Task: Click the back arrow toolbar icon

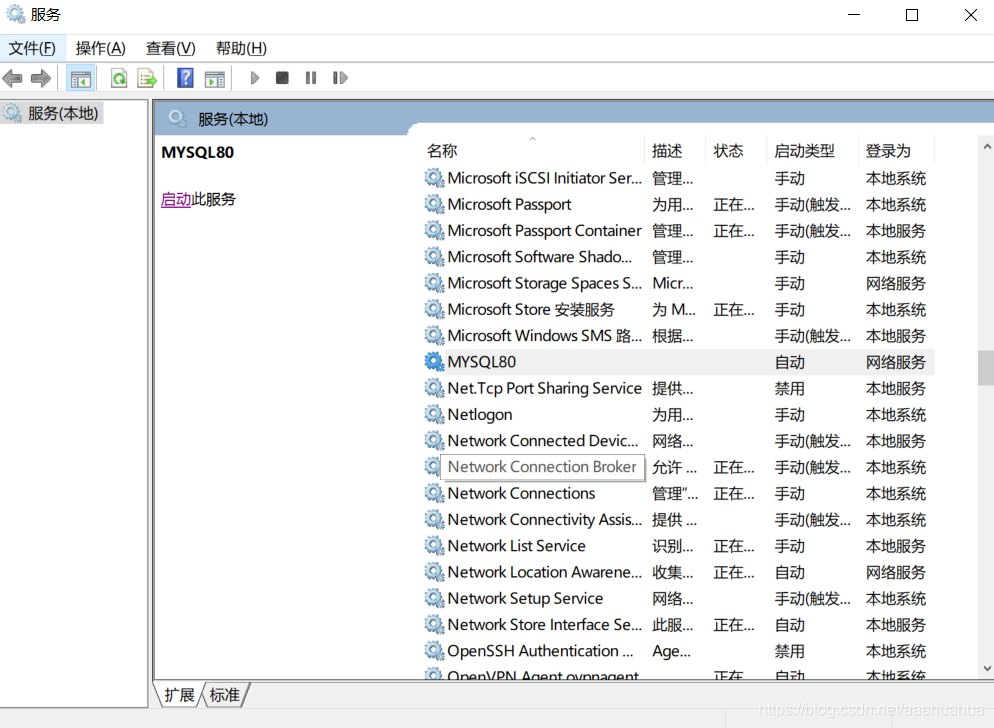Action: tap(13, 78)
